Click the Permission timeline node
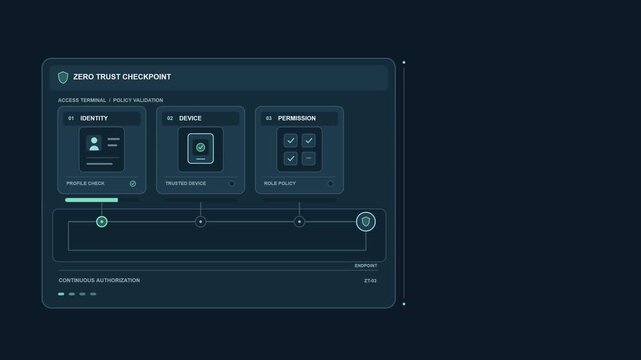Screen dimensions: 641x360 coord(299,221)
